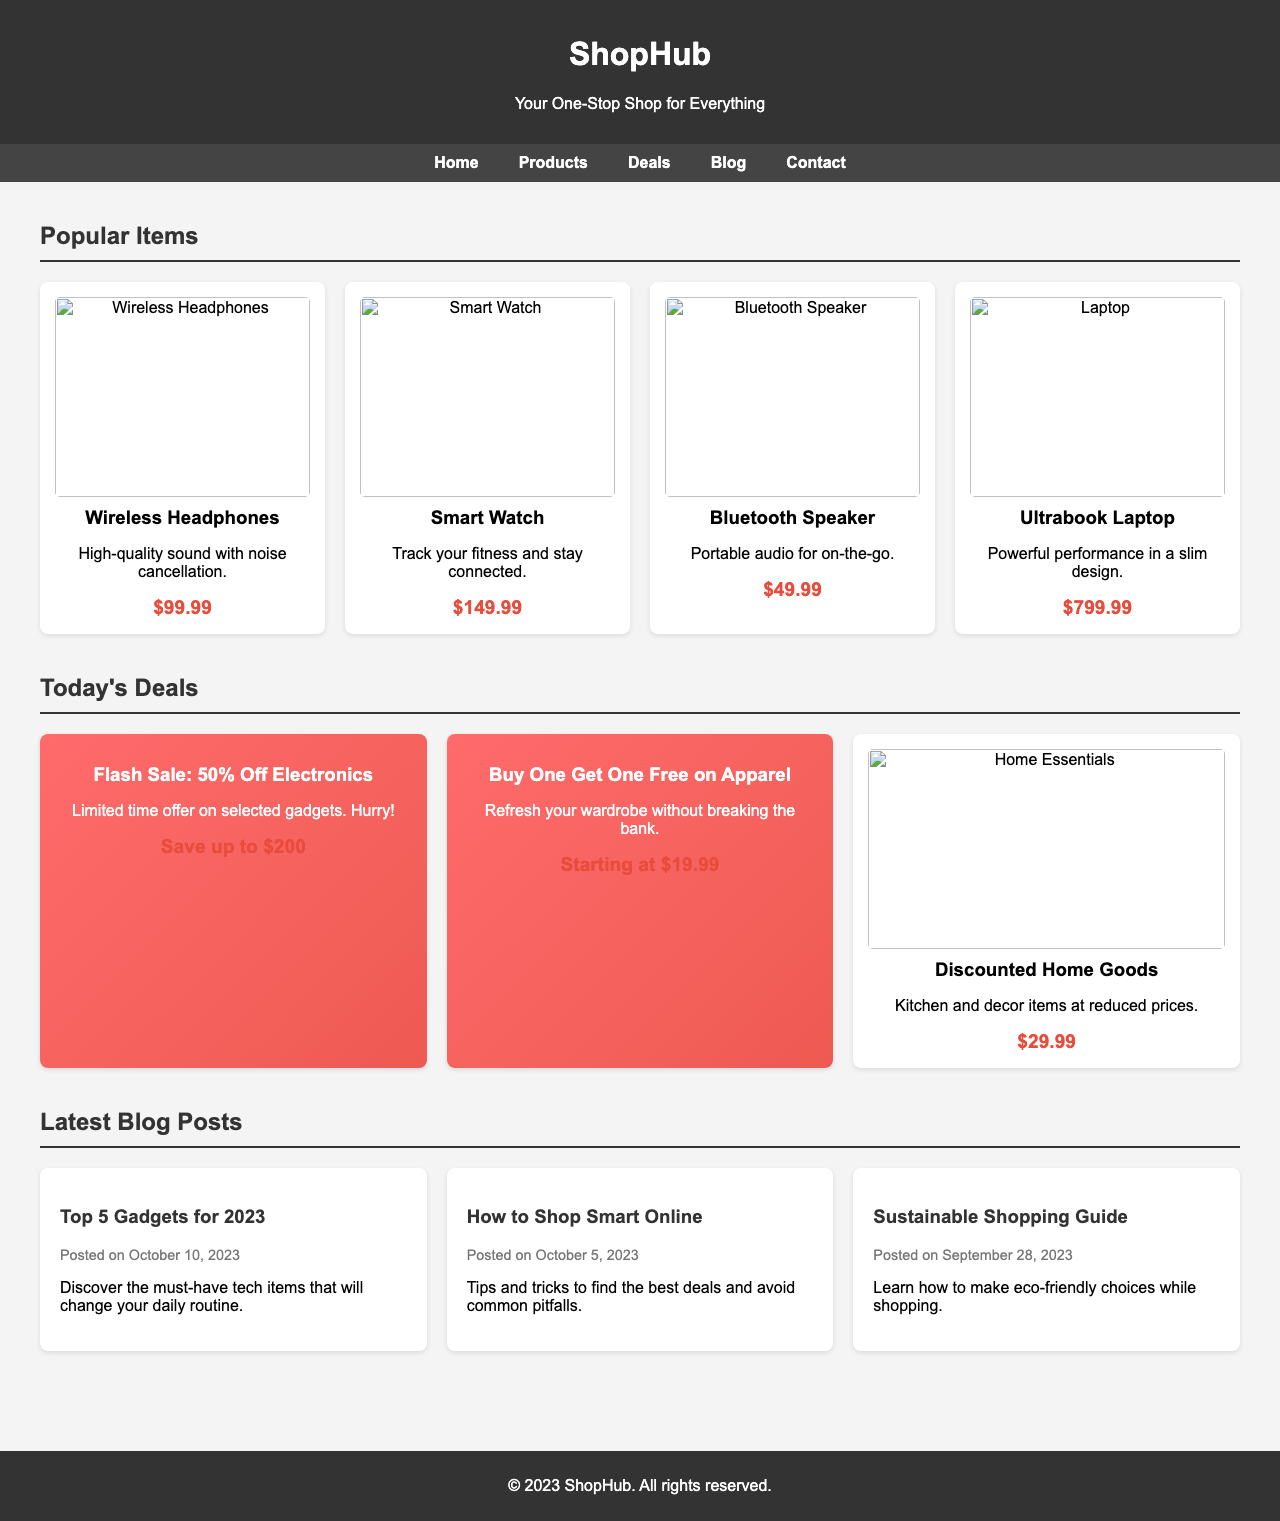This screenshot has height=1521, width=1280.
Task: Open the Home navigation link
Action: [x=455, y=163]
